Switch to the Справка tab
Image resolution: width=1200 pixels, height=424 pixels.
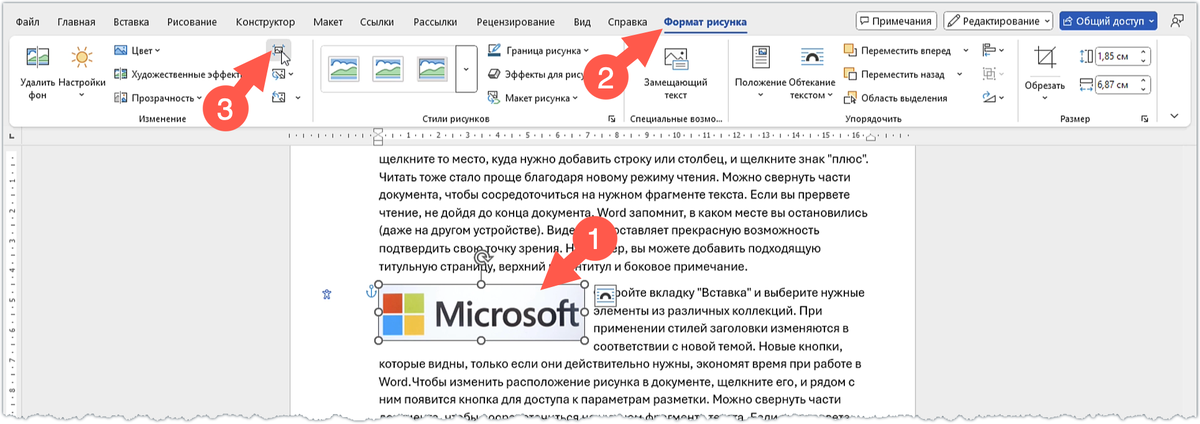[x=628, y=21]
